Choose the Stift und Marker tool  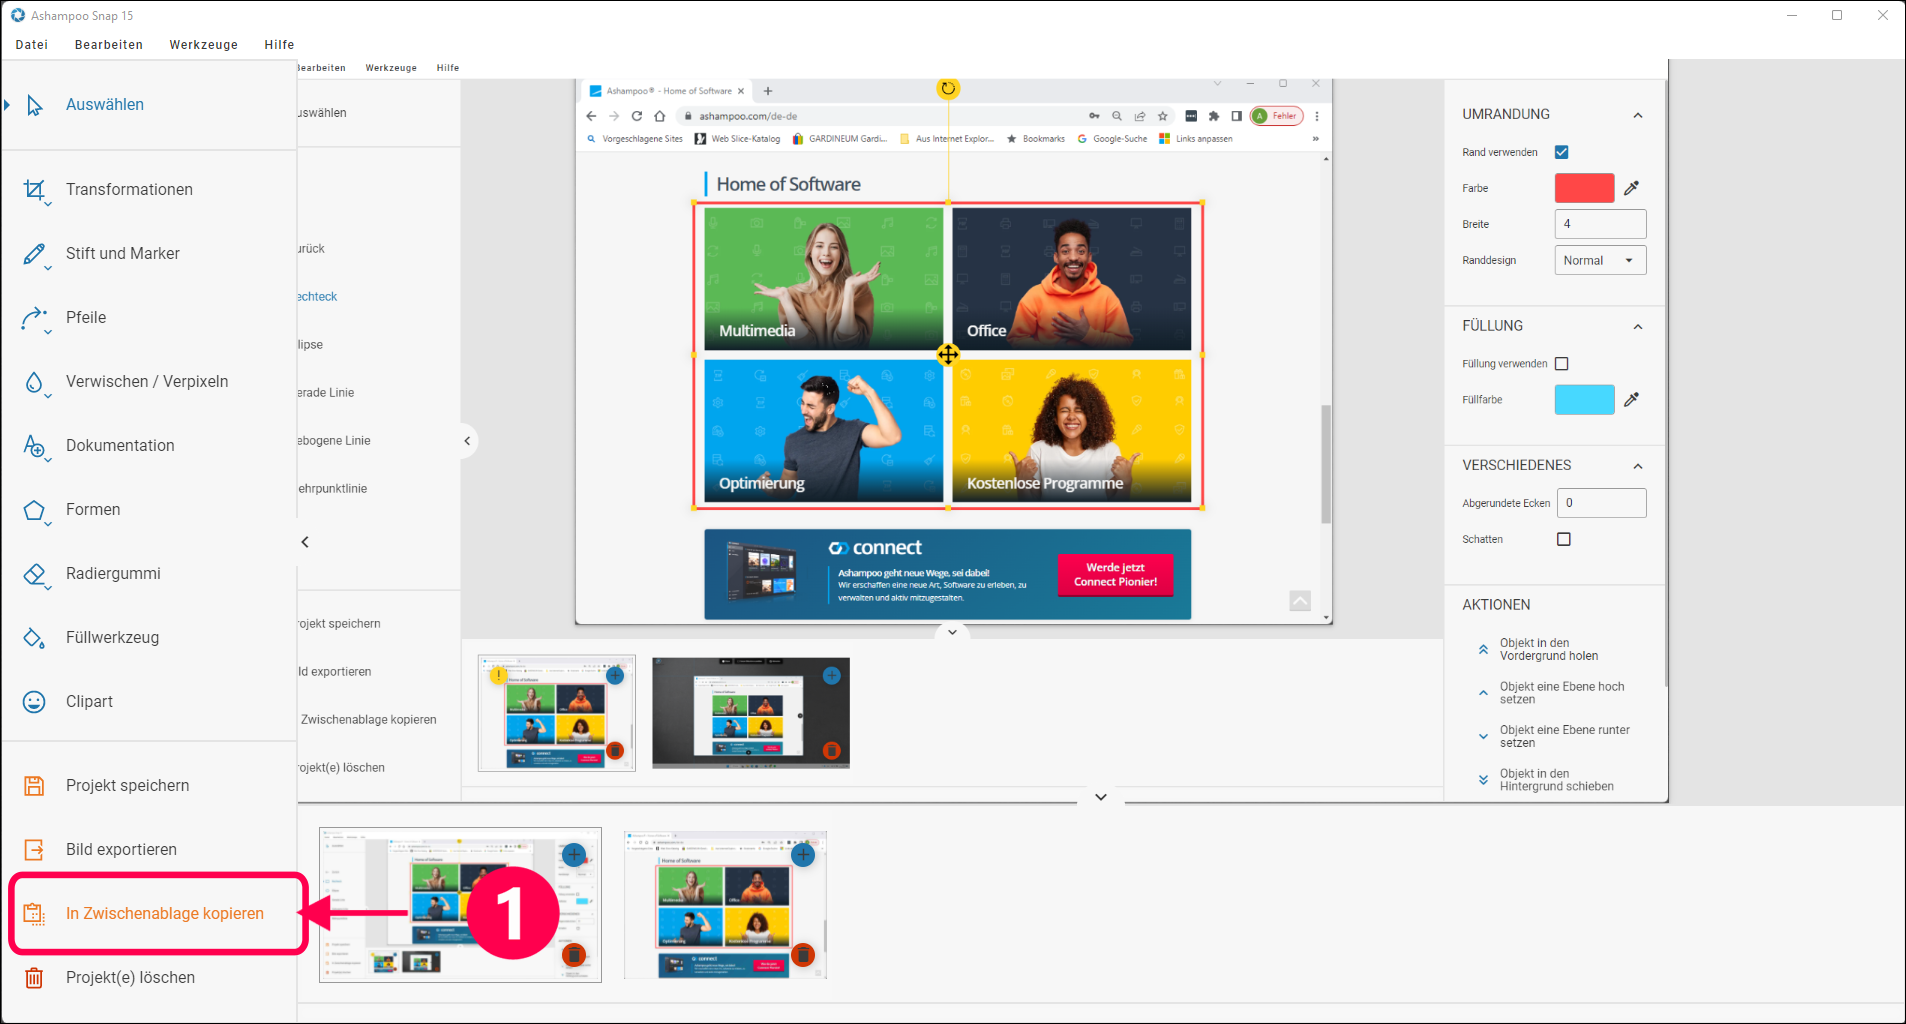pos(35,254)
